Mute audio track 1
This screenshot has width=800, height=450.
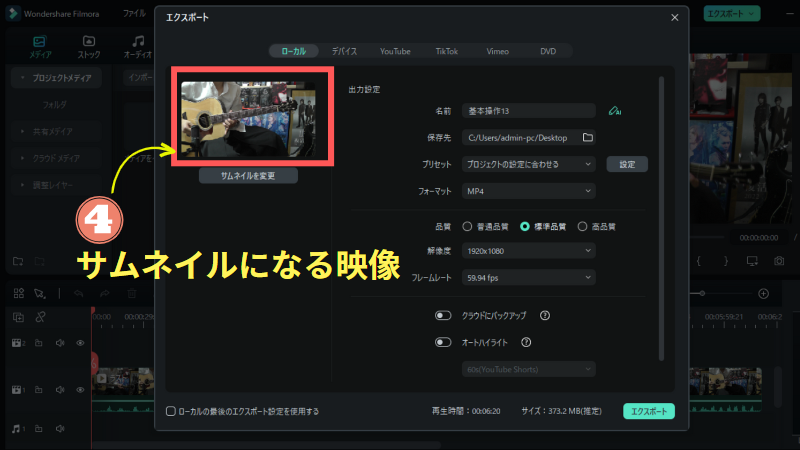(x=60, y=429)
